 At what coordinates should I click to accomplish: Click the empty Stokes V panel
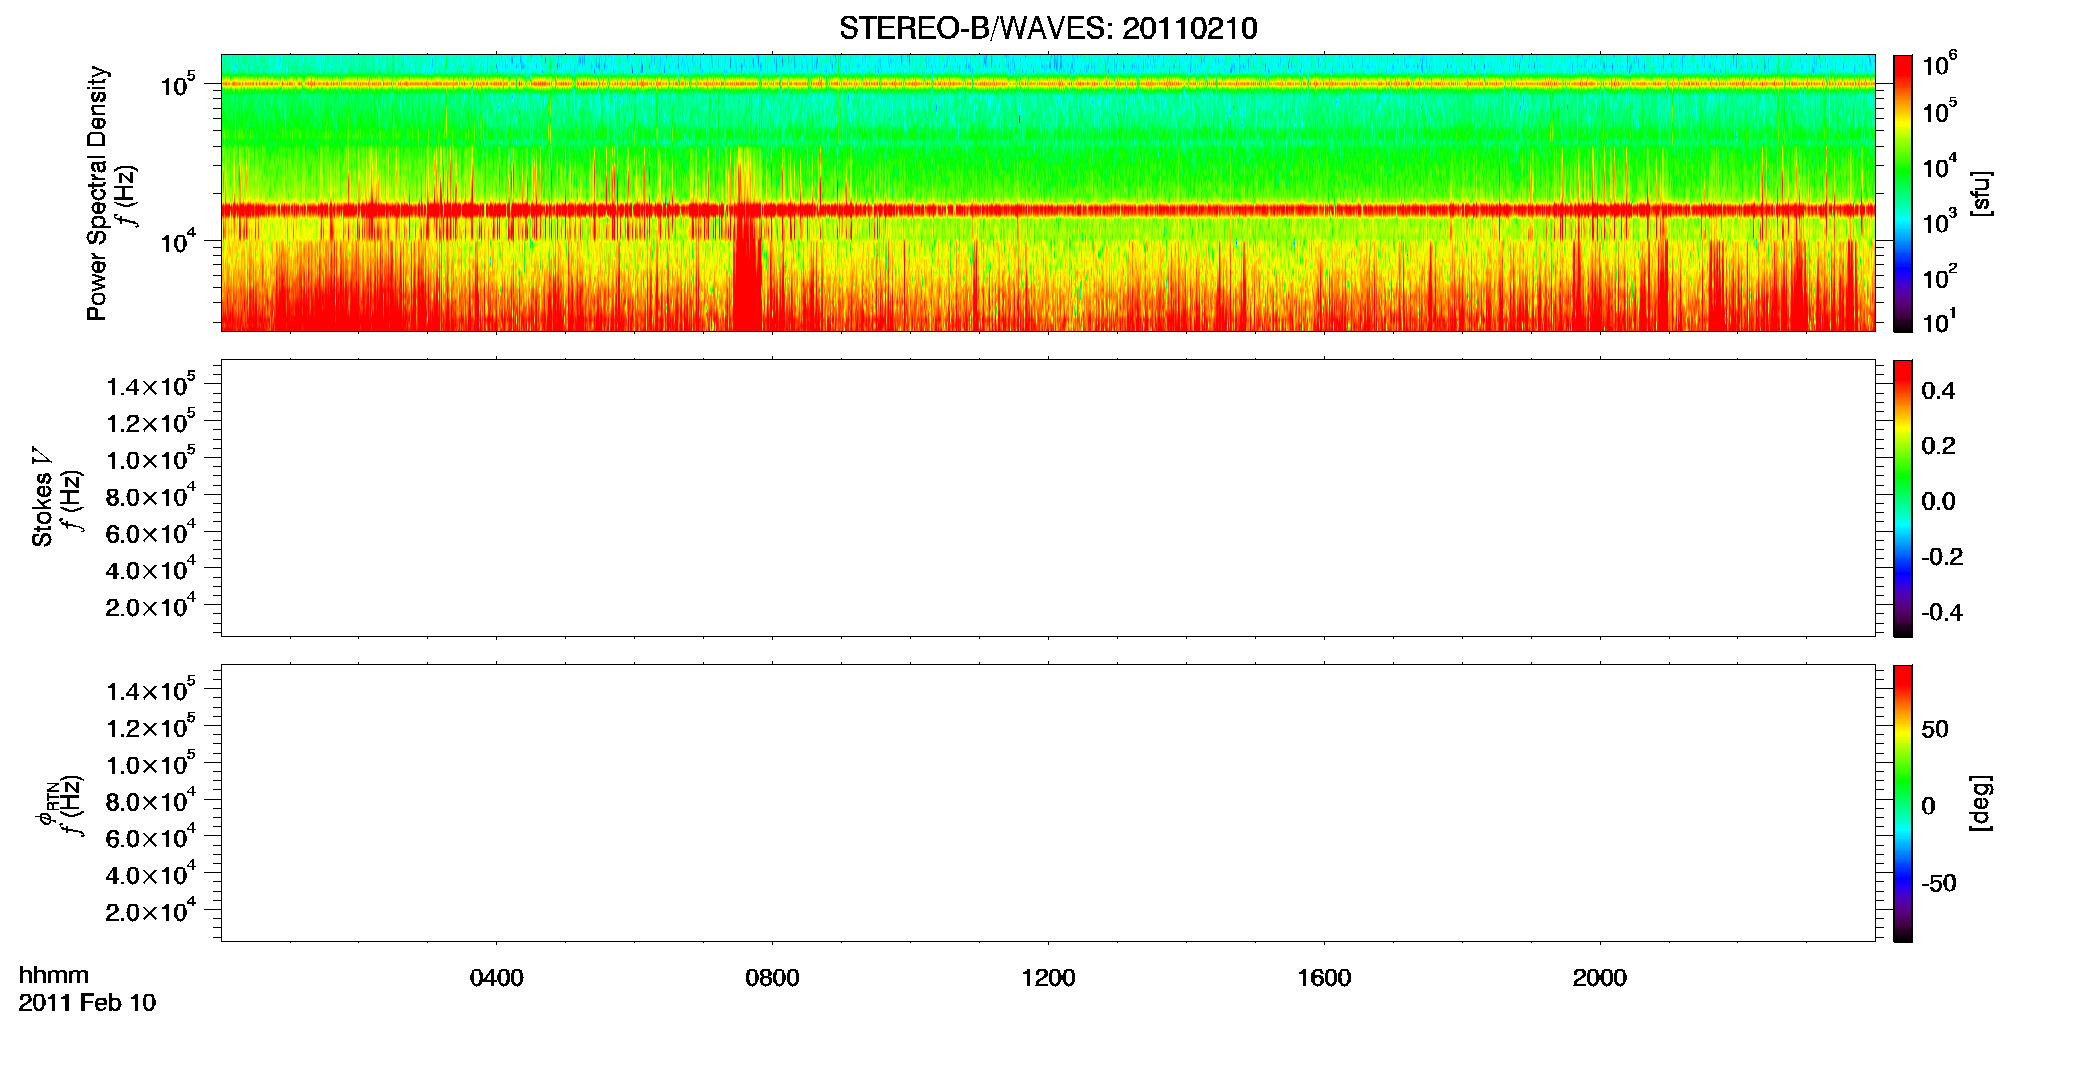[1048, 498]
